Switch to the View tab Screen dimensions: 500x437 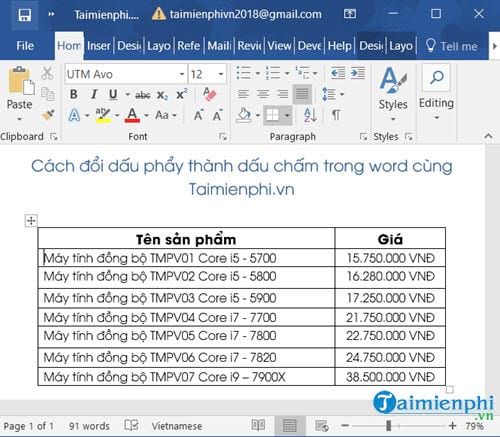click(x=279, y=46)
